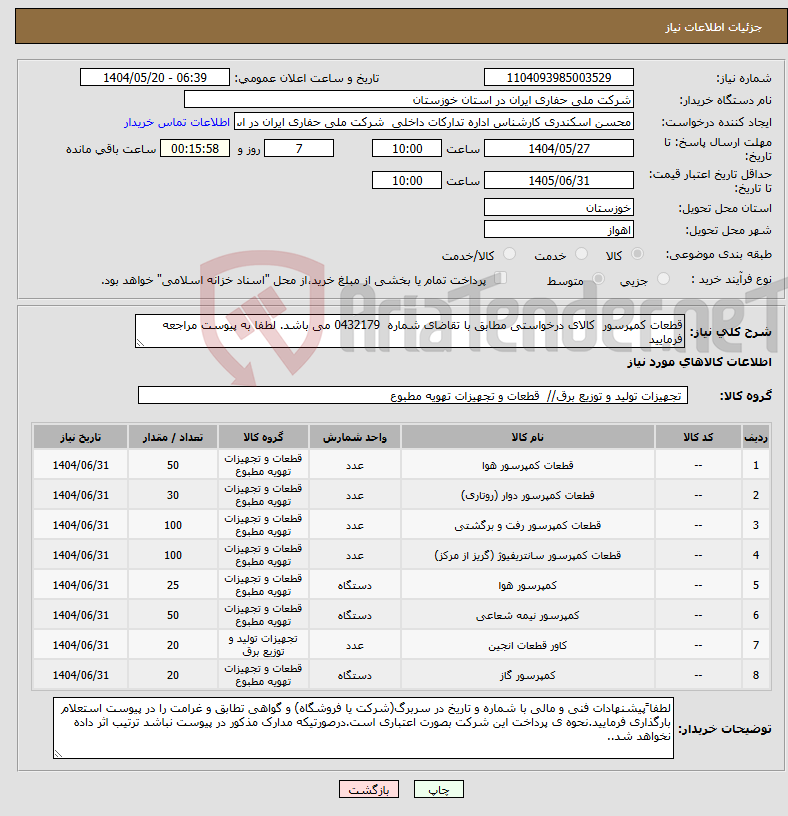Click the شماره نیاز field 1104093985003529
788x816 pixels.
pos(558,78)
